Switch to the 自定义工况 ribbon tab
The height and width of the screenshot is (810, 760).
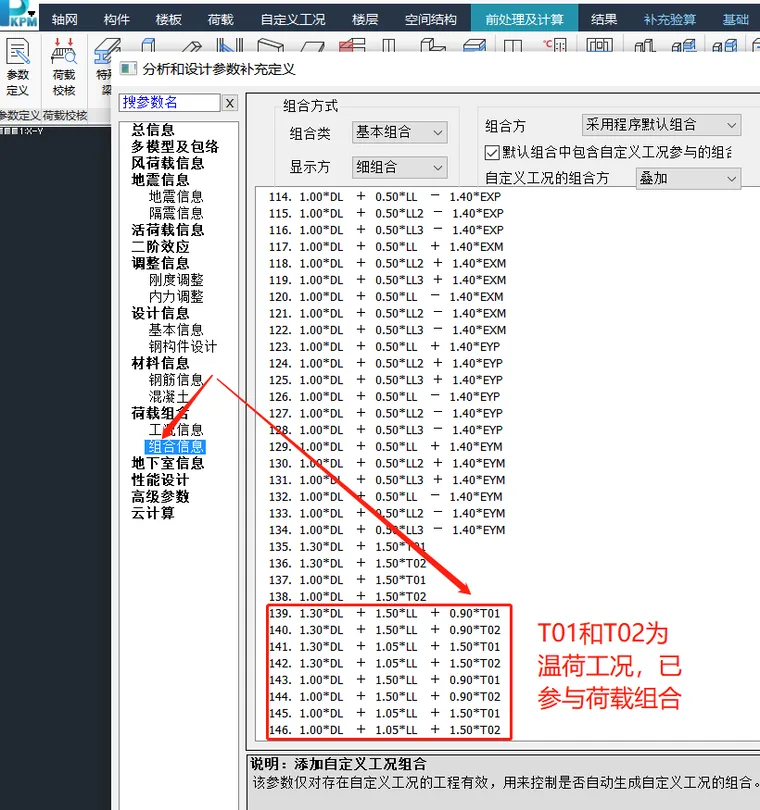293,20
